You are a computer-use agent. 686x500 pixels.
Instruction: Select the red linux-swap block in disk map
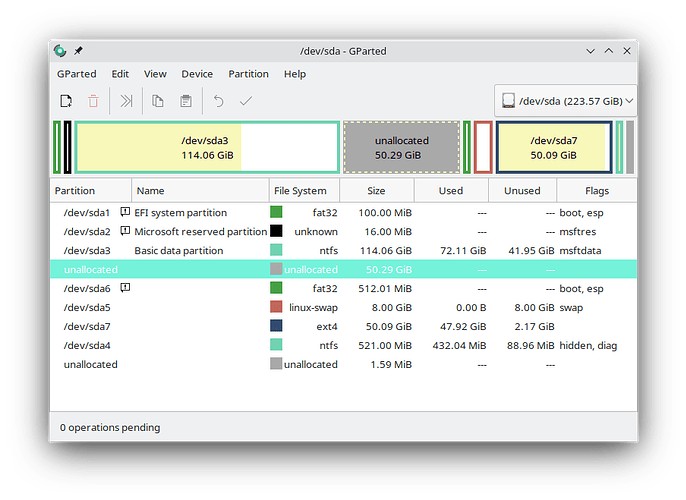(x=483, y=147)
